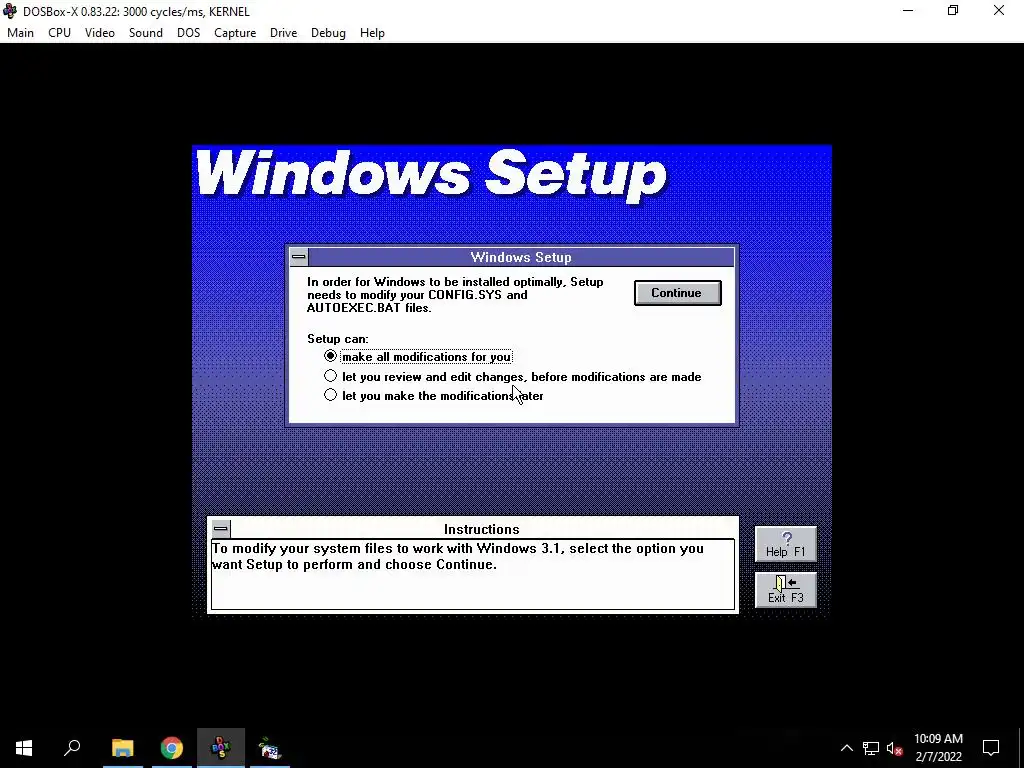Open the taskbar clock showing 10:09 AM

click(x=938, y=748)
